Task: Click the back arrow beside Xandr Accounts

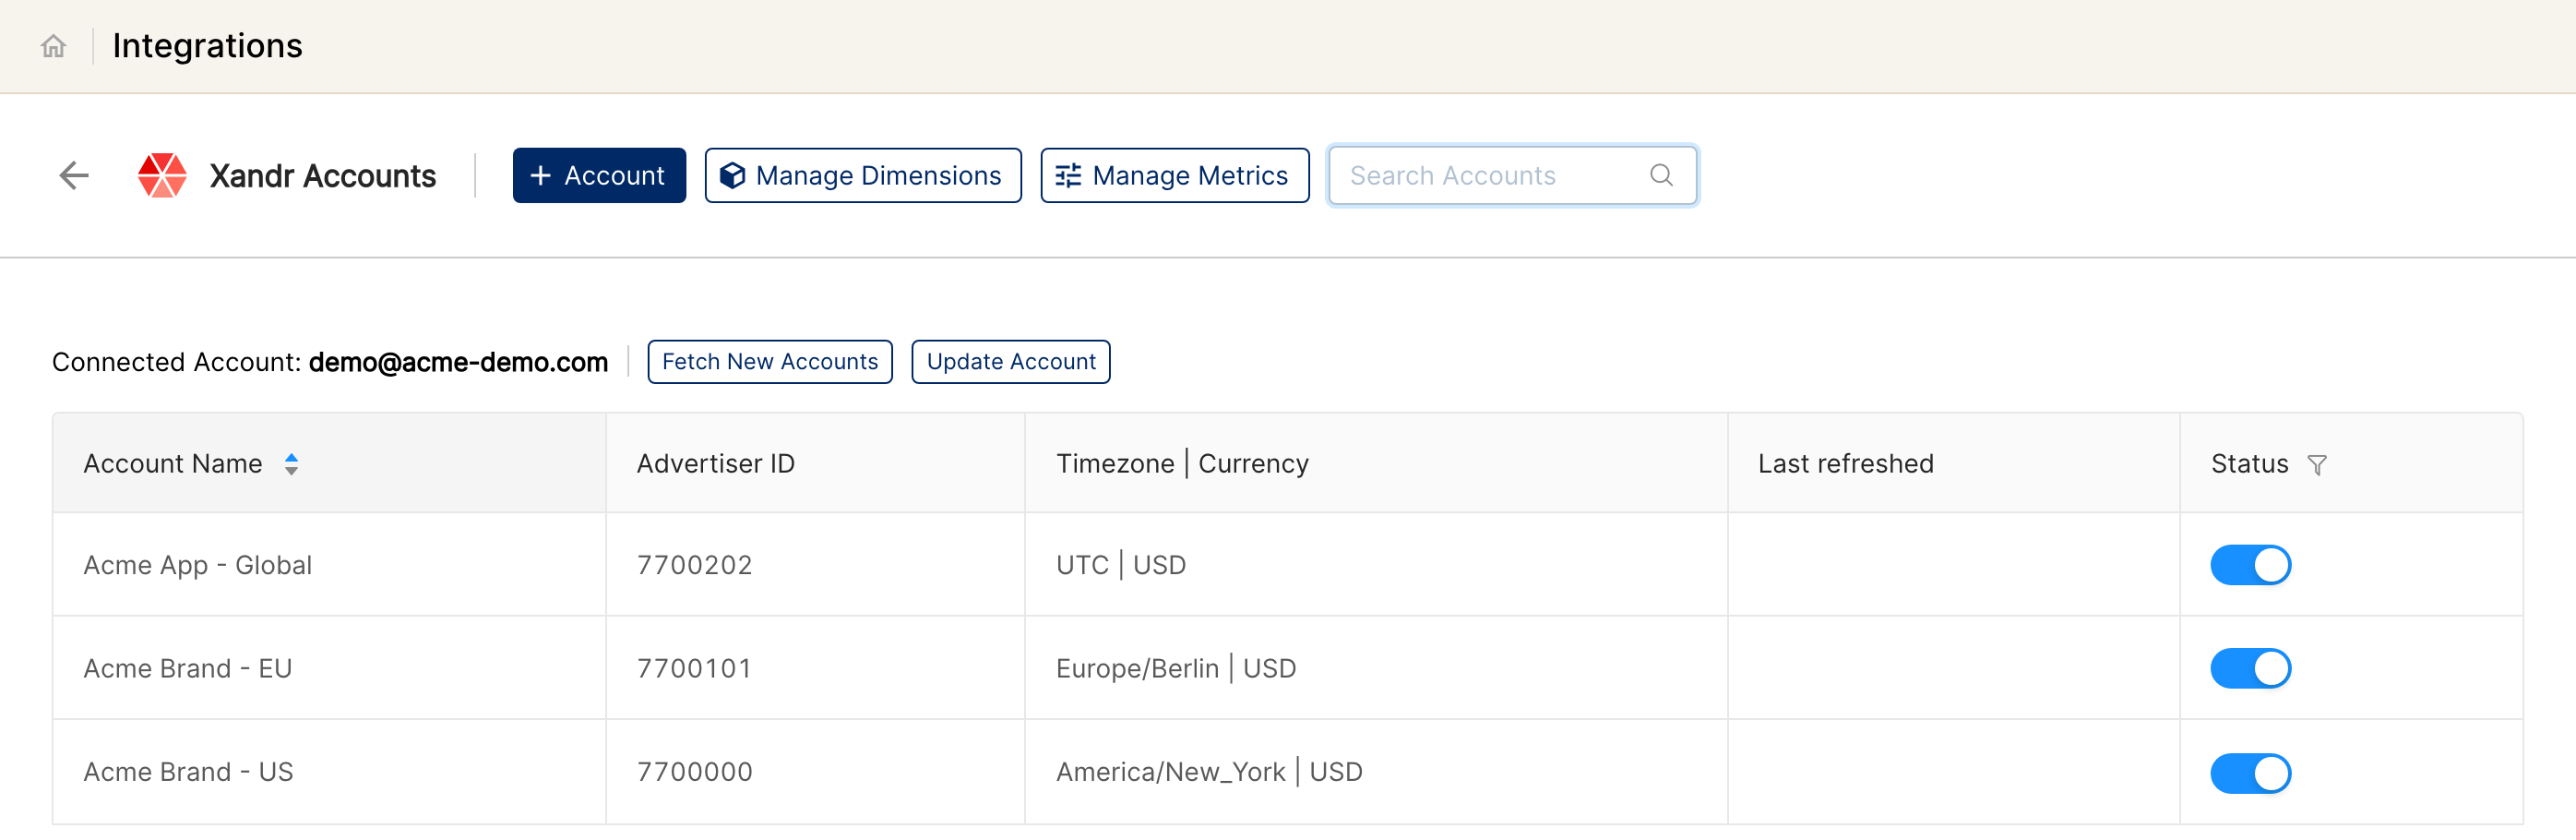Action: click(74, 176)
